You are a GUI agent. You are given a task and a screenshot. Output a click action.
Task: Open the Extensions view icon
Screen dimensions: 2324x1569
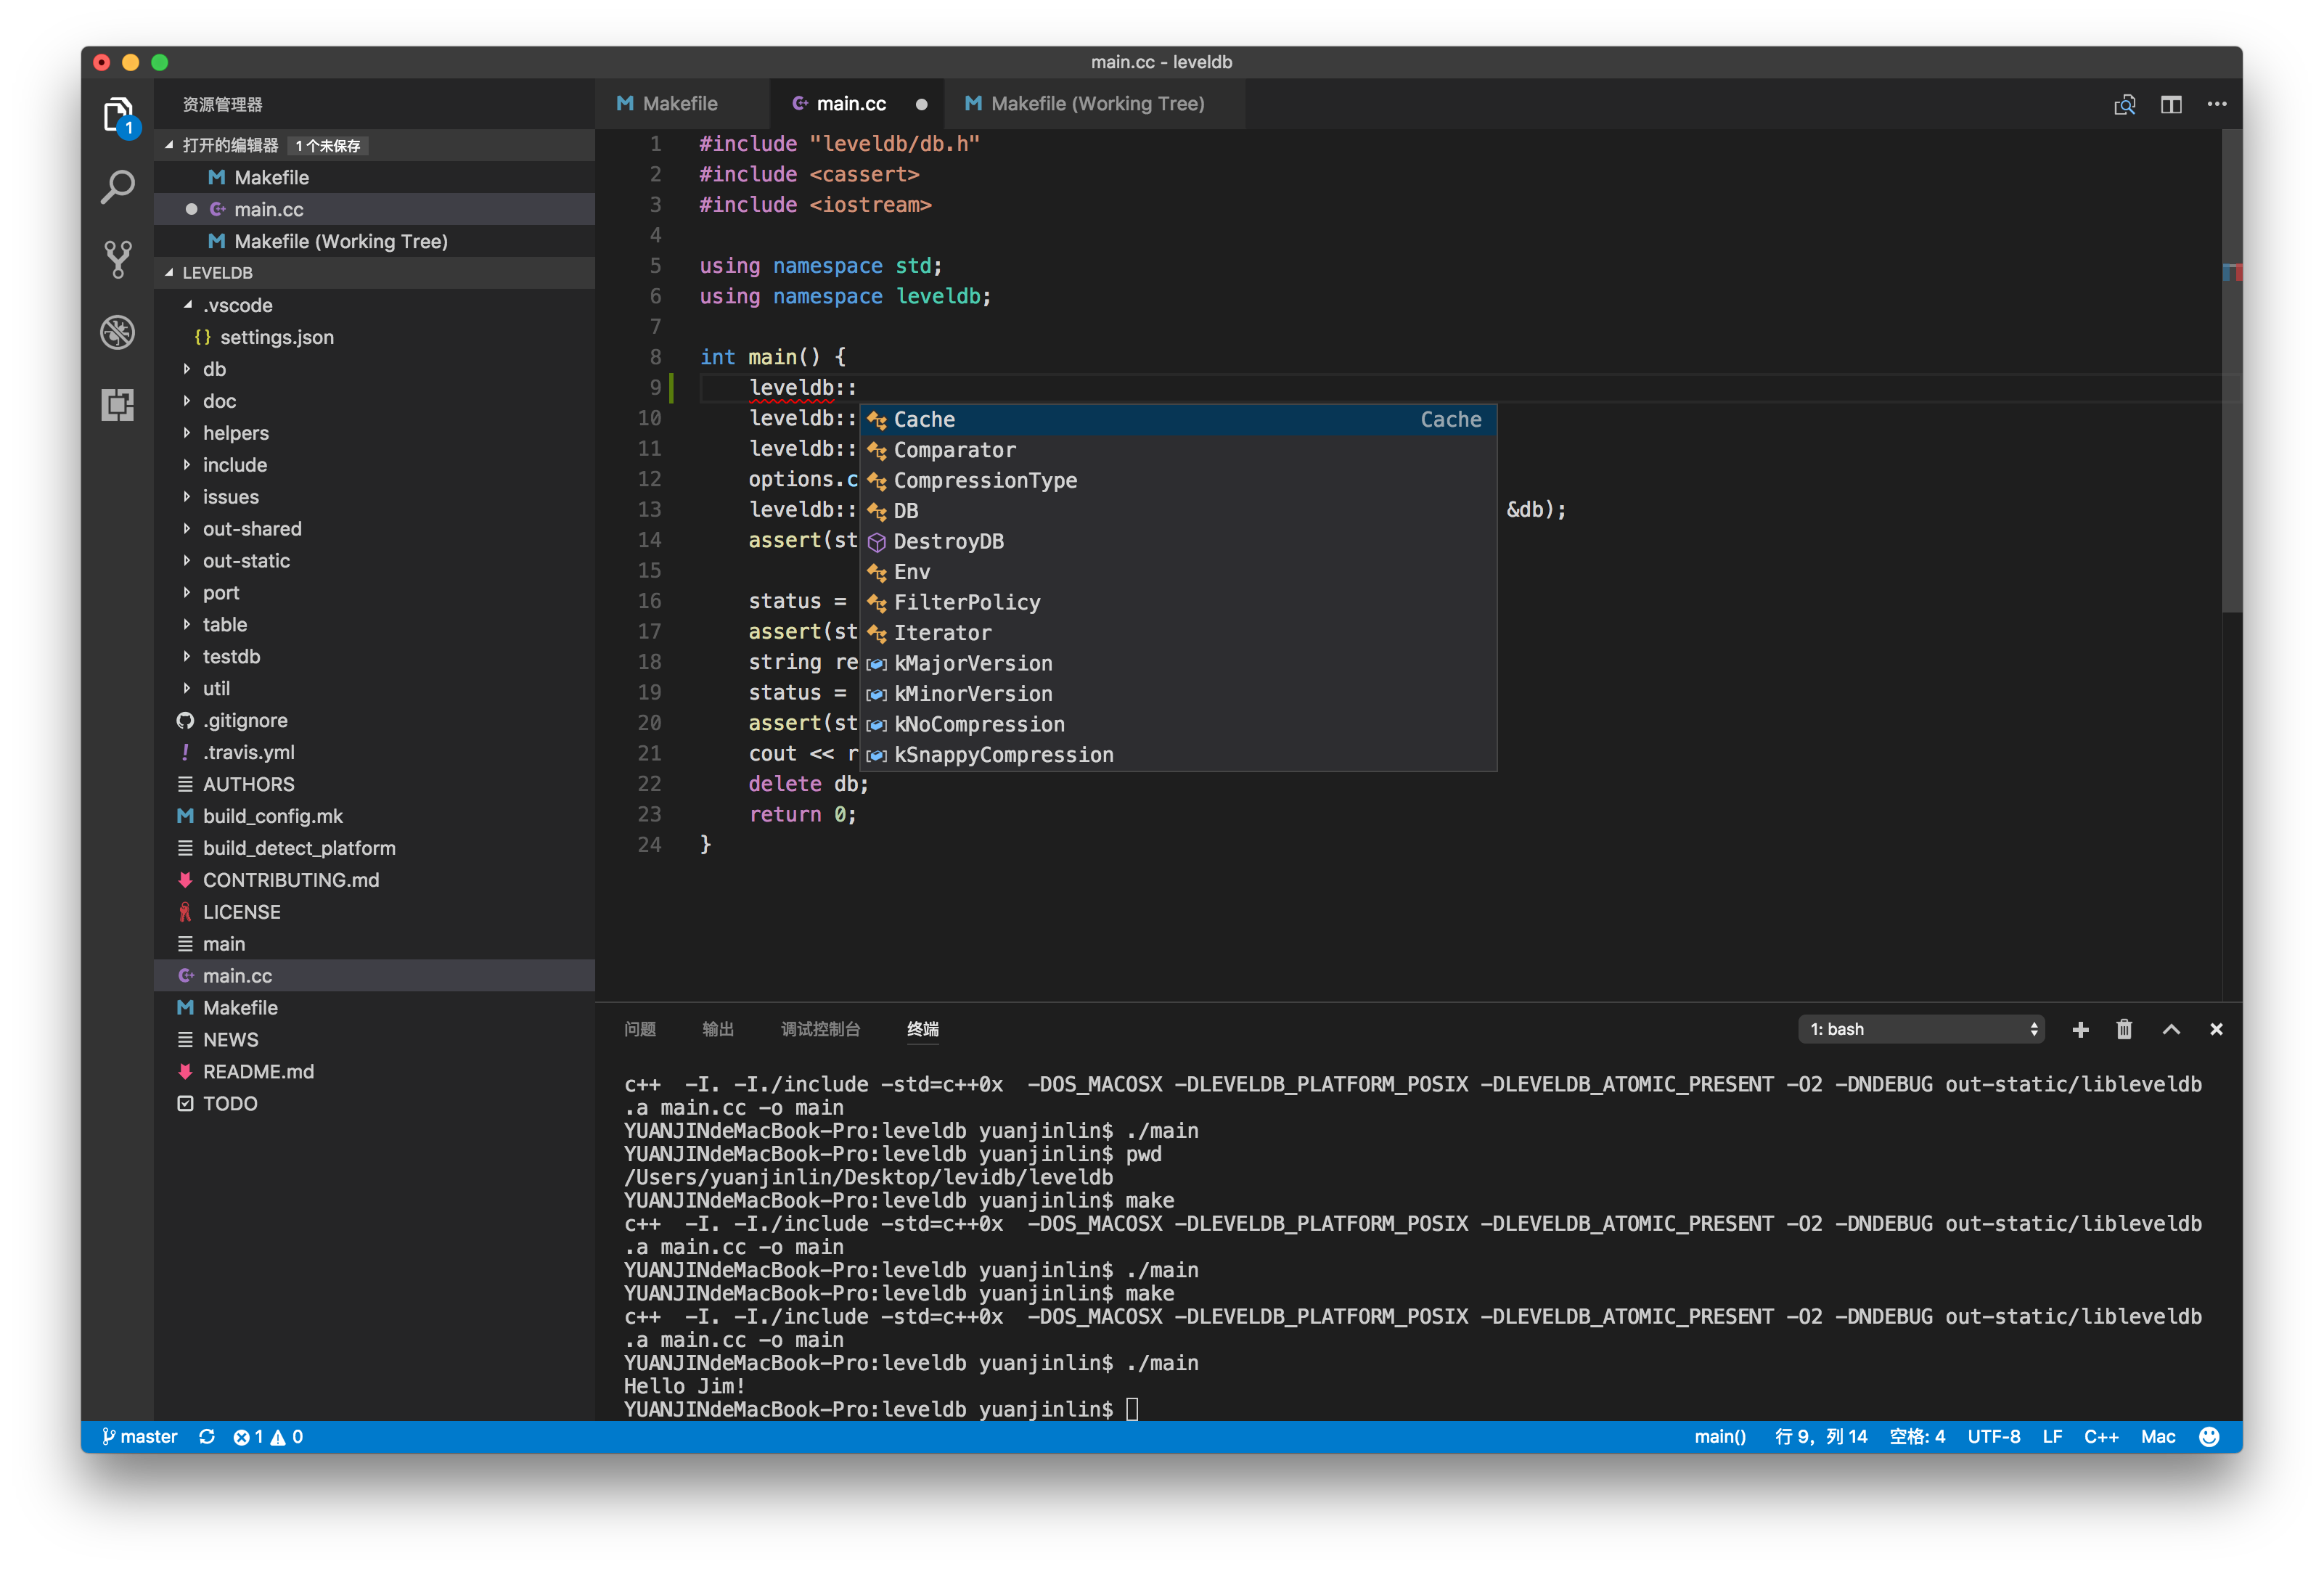coord(118,404)
